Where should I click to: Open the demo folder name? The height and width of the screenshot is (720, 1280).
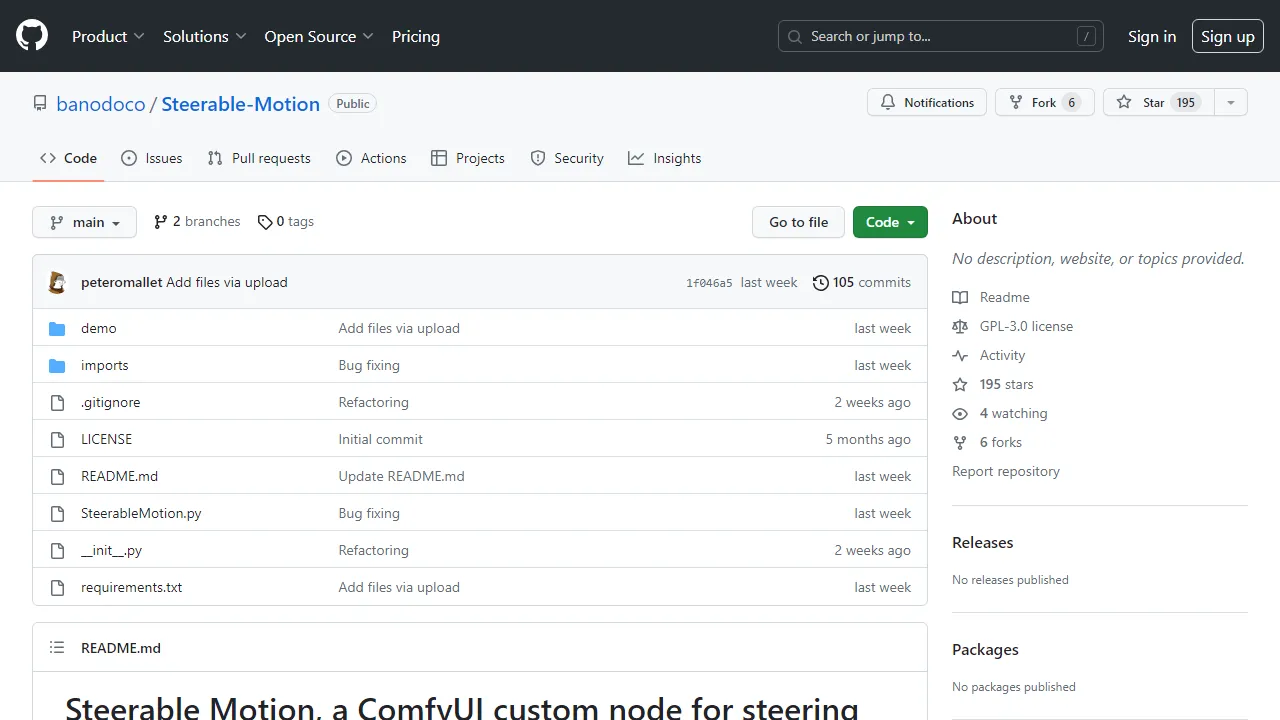click(99, 328)
